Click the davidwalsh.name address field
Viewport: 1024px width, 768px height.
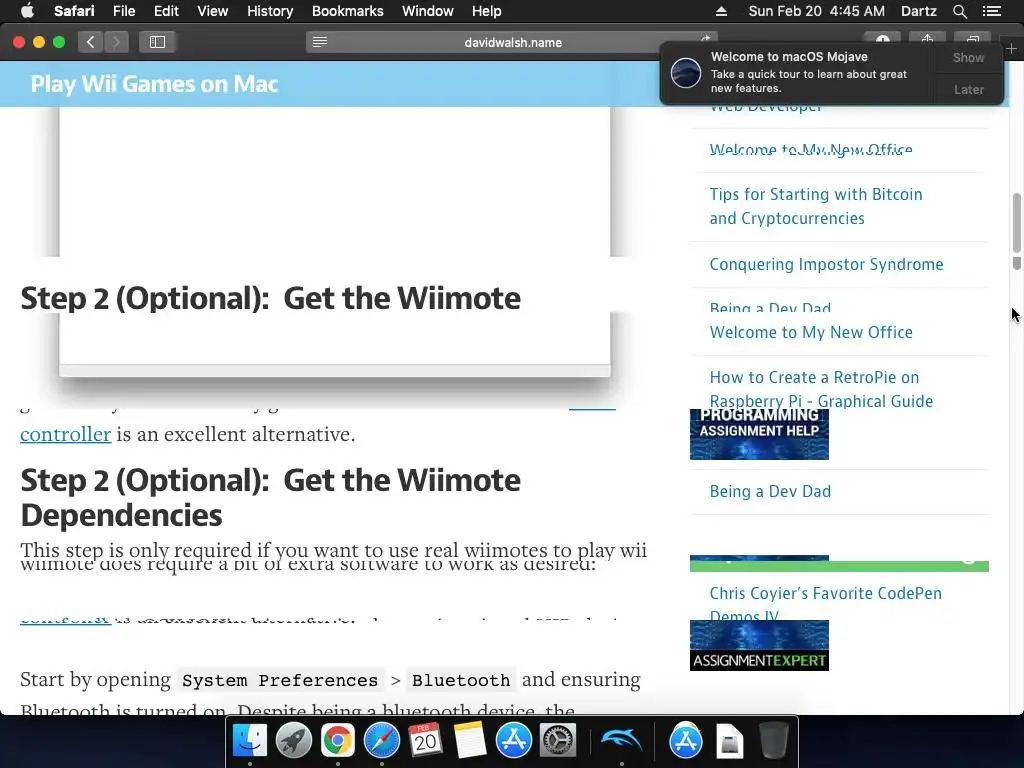(512, 42)
